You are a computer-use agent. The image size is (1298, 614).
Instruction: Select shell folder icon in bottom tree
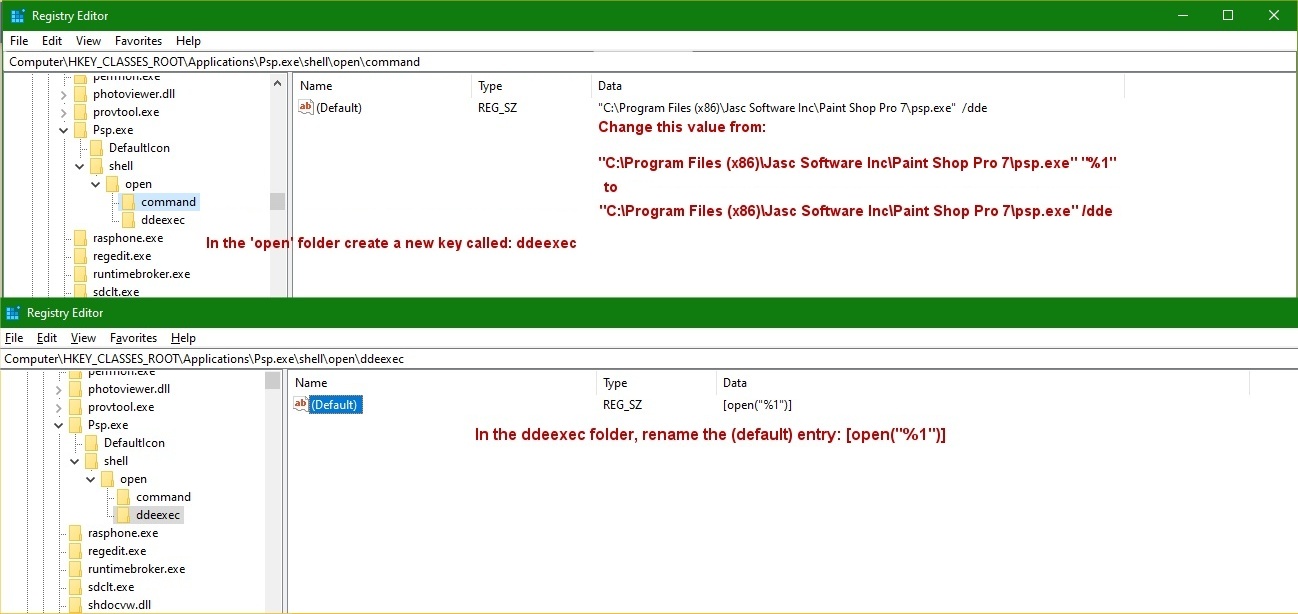pyautogui.click(x=91, y=461)
